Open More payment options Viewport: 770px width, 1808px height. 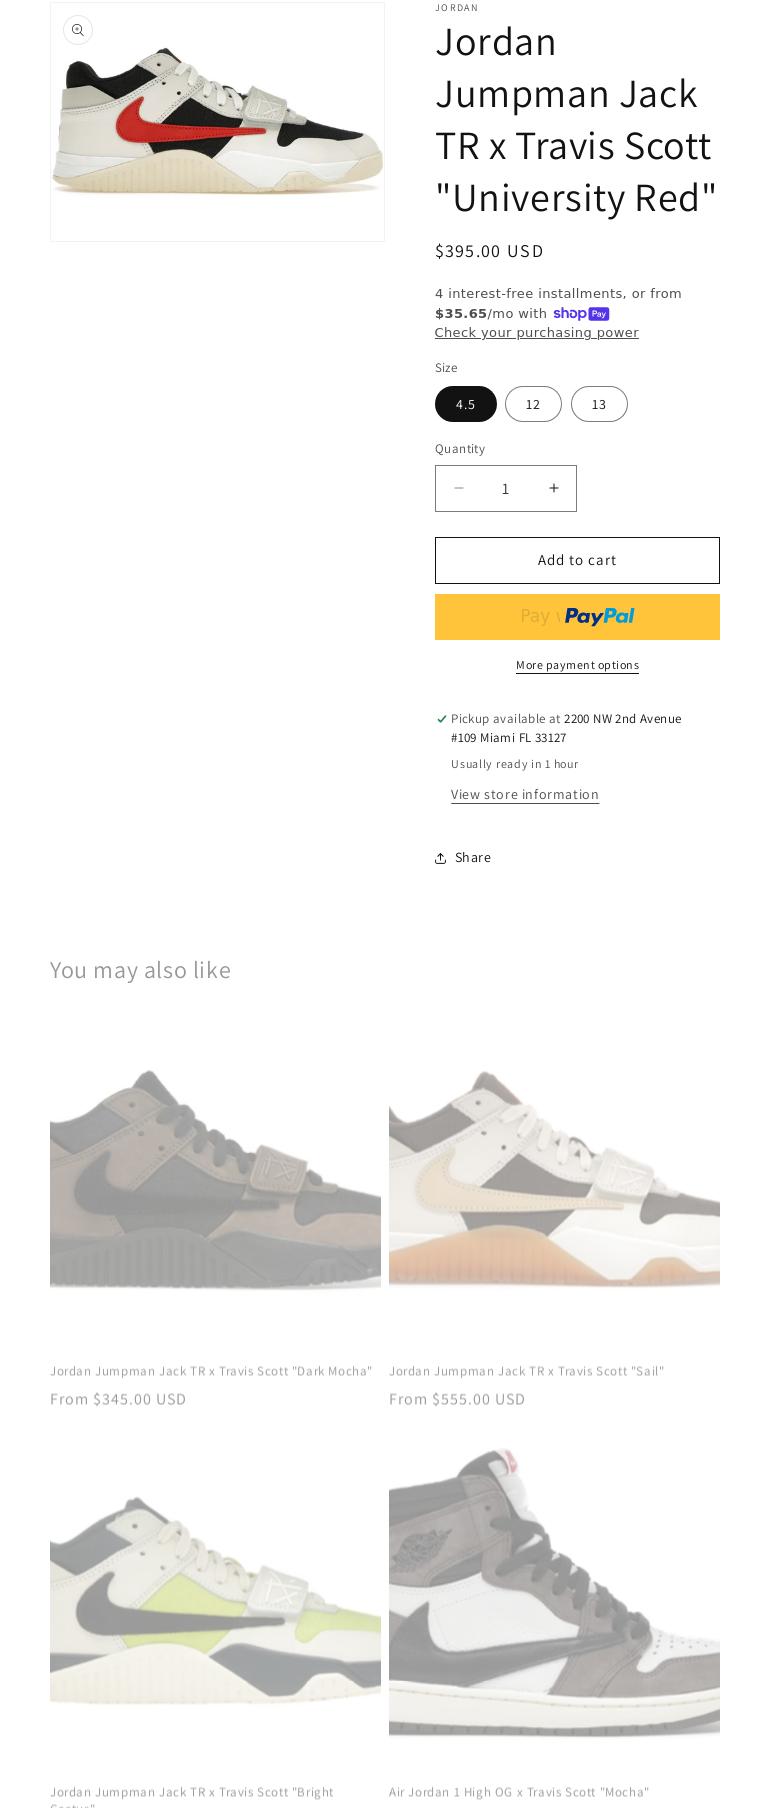click(x=577, y=665)
